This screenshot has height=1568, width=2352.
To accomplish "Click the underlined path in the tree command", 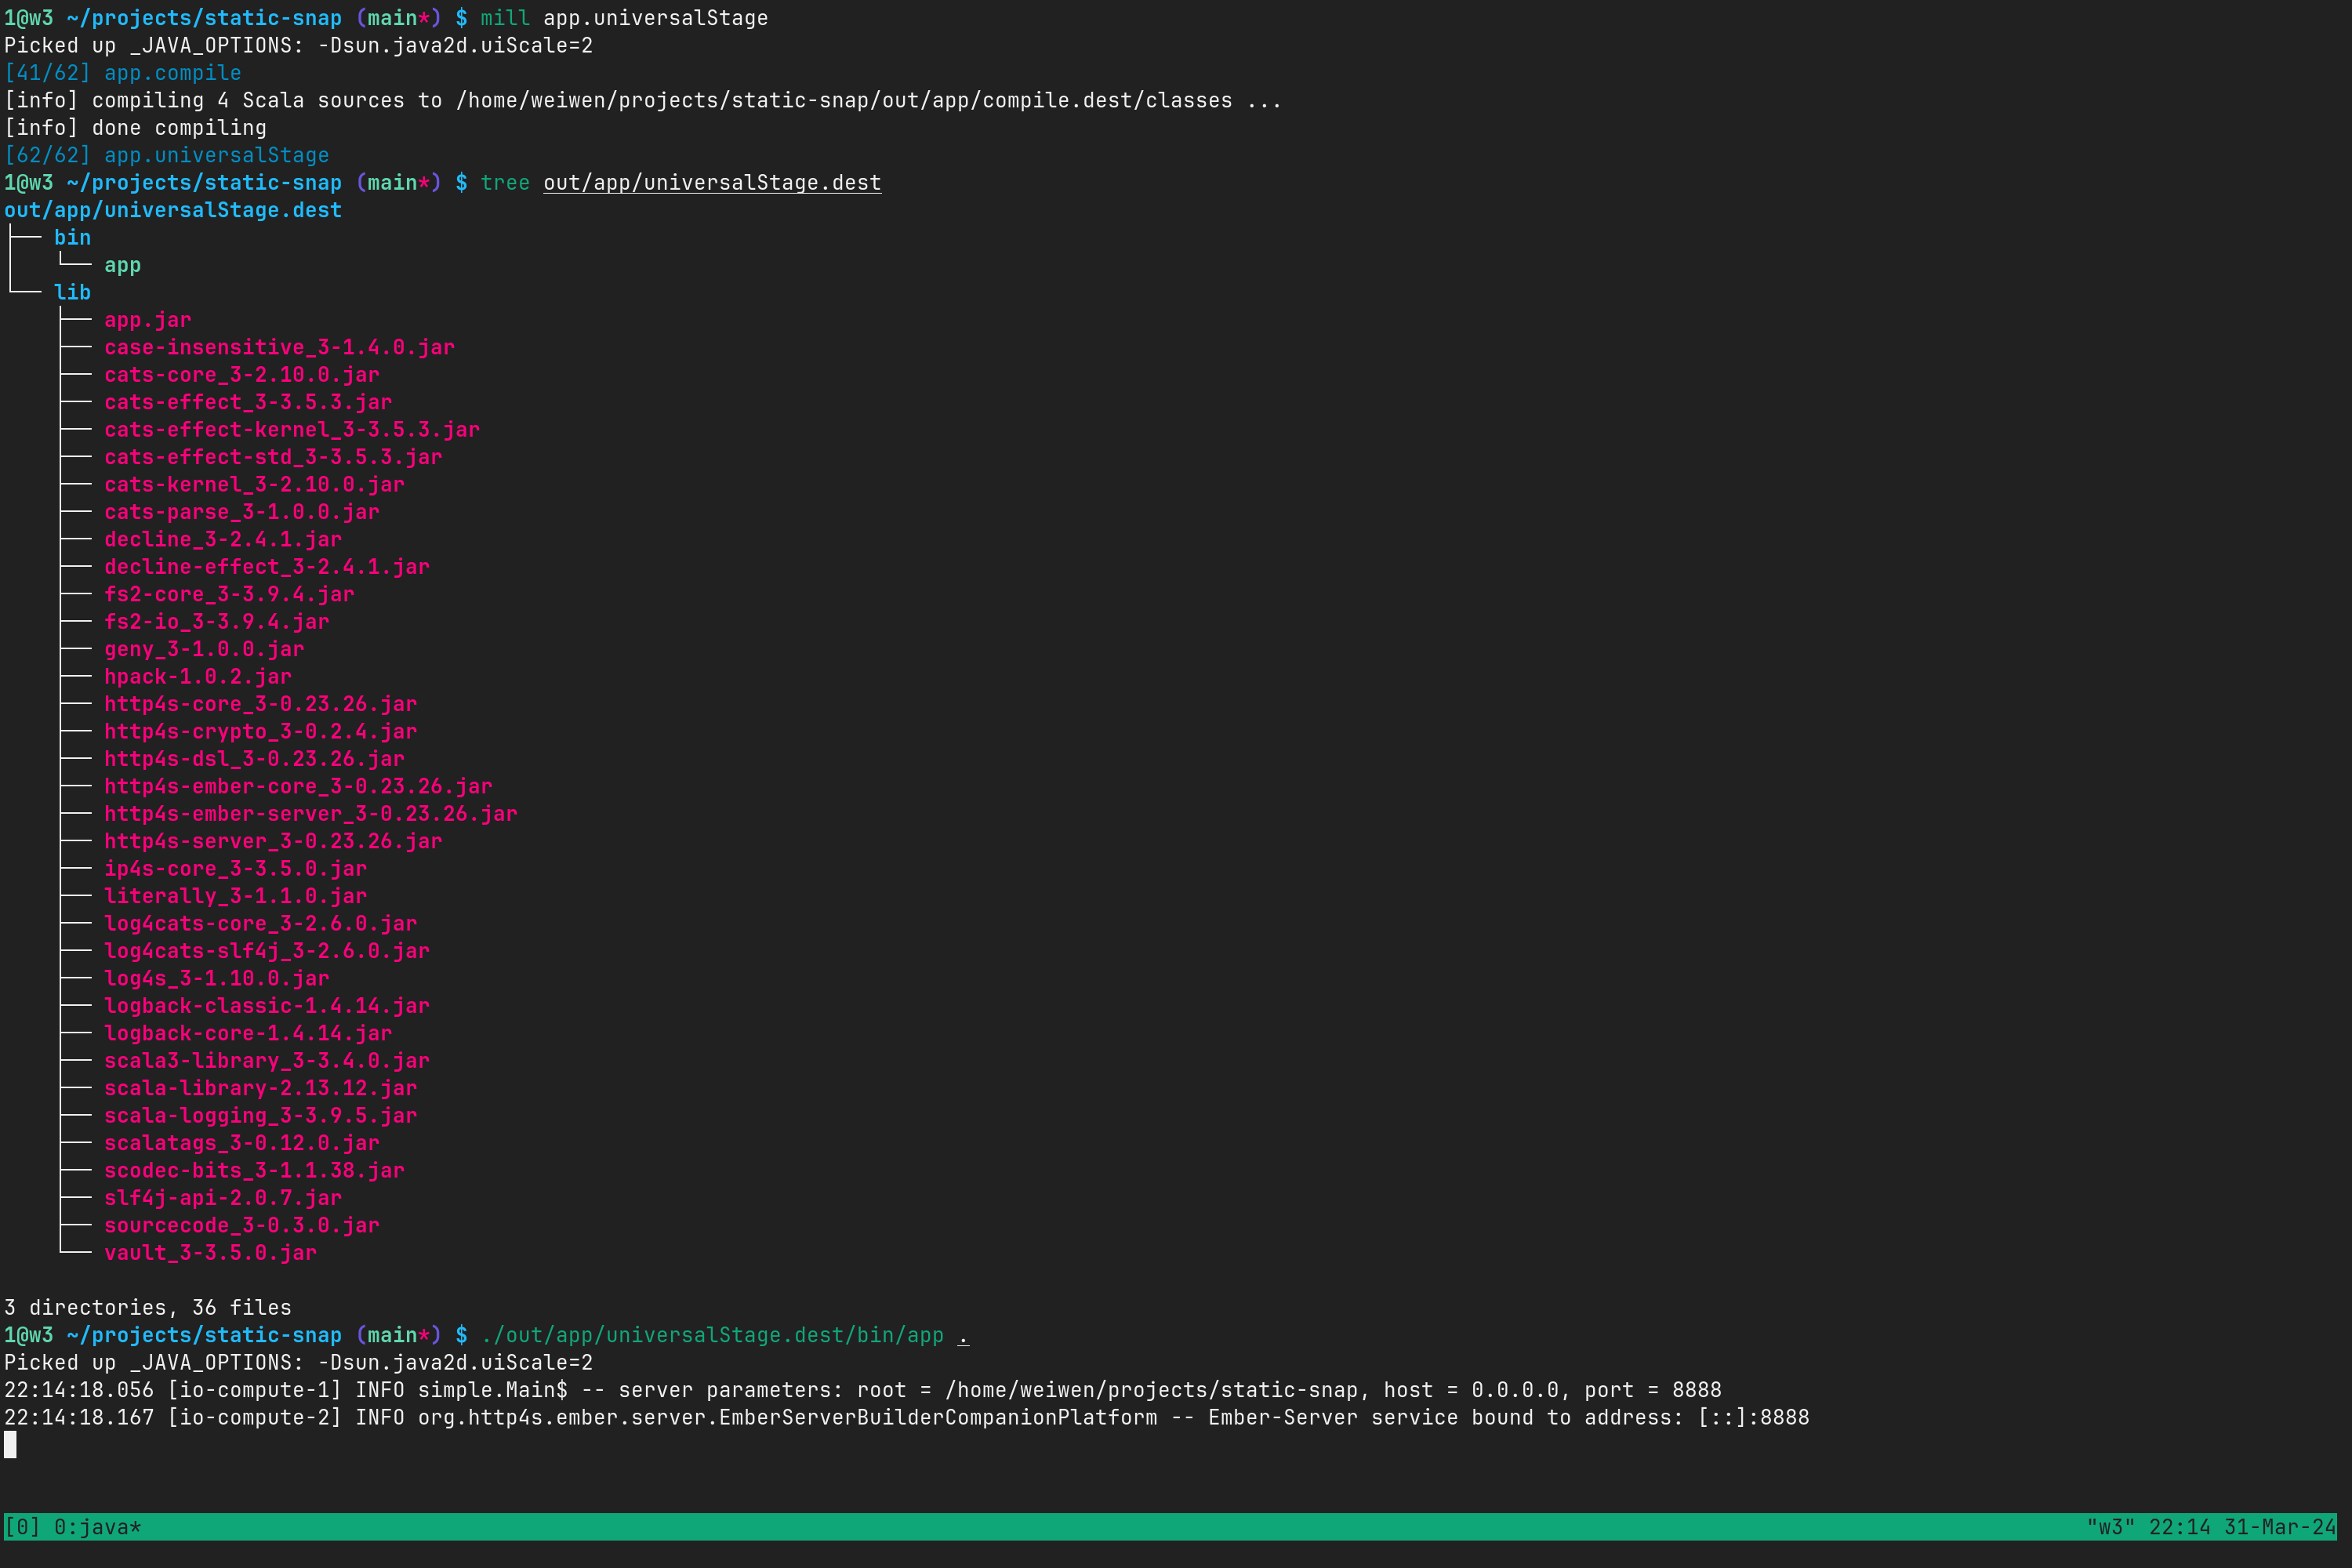I will pos(712,183).
